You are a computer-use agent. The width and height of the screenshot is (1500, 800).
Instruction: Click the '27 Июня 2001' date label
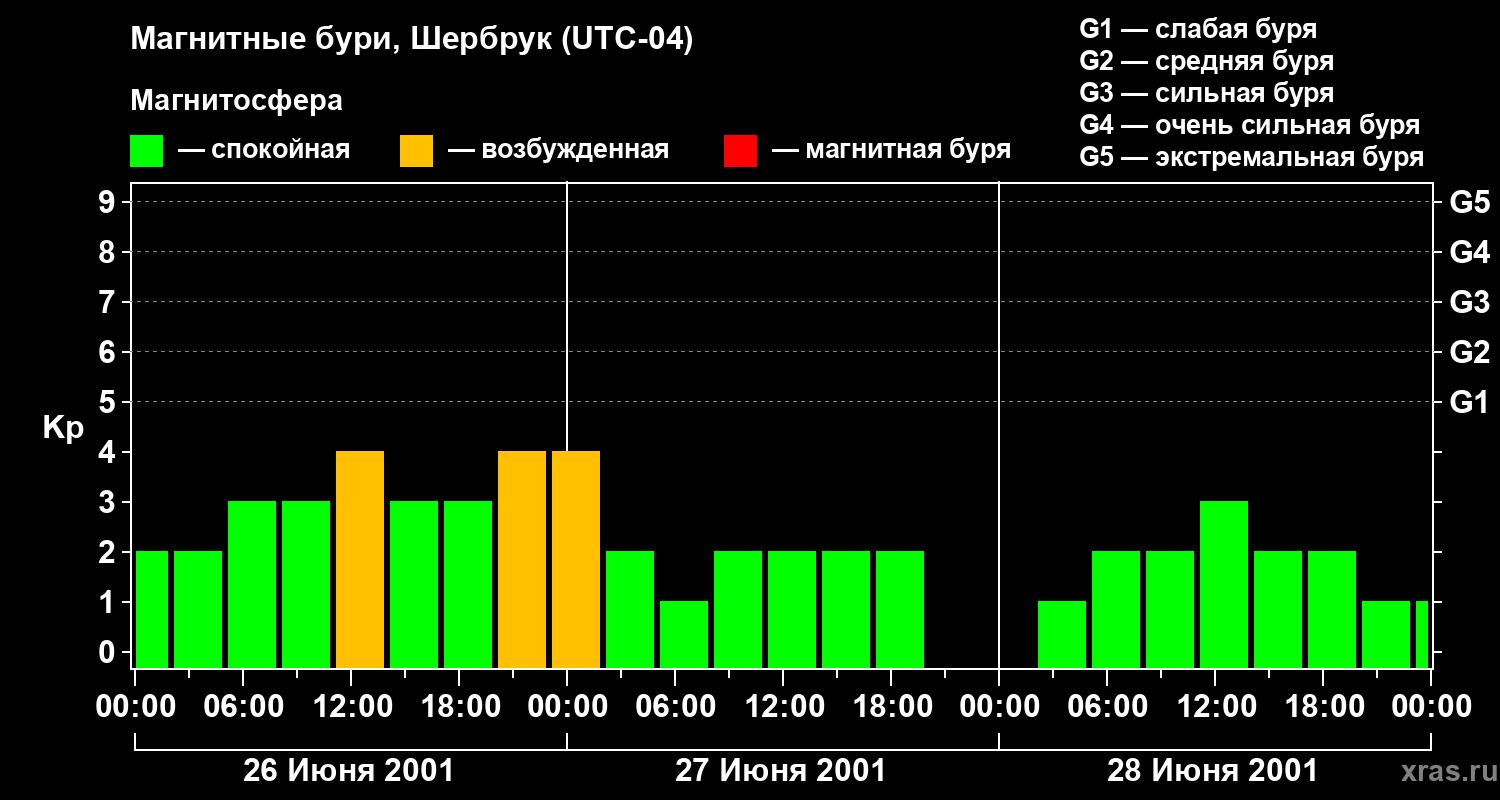(x=781, y=771)
